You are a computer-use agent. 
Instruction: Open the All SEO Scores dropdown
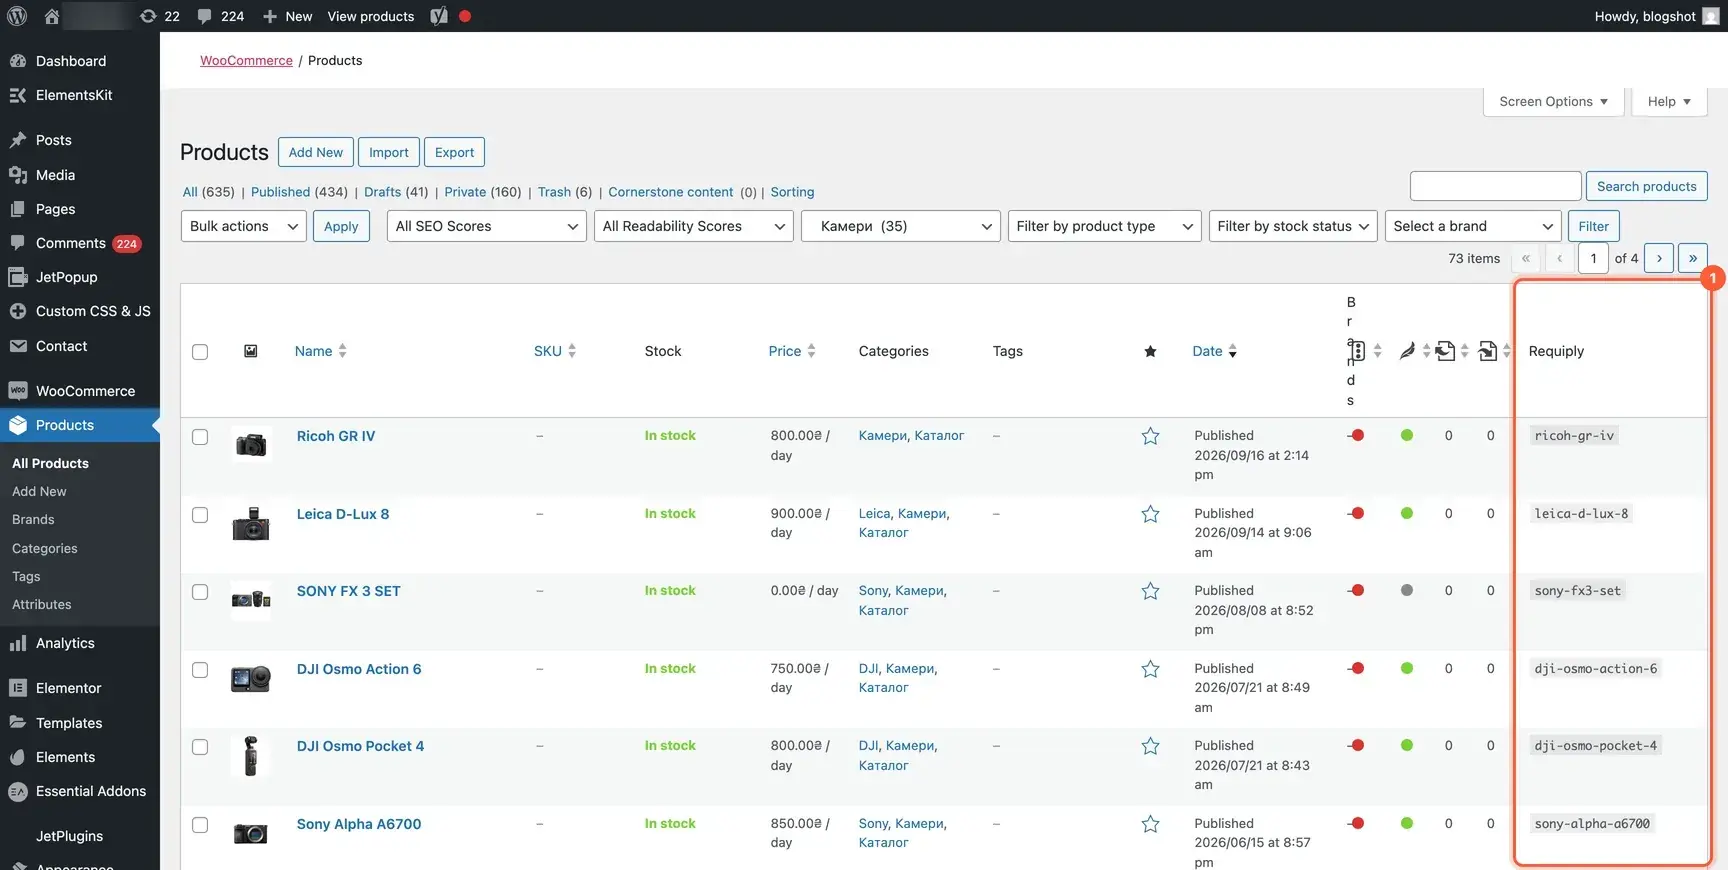pos(486,226)
